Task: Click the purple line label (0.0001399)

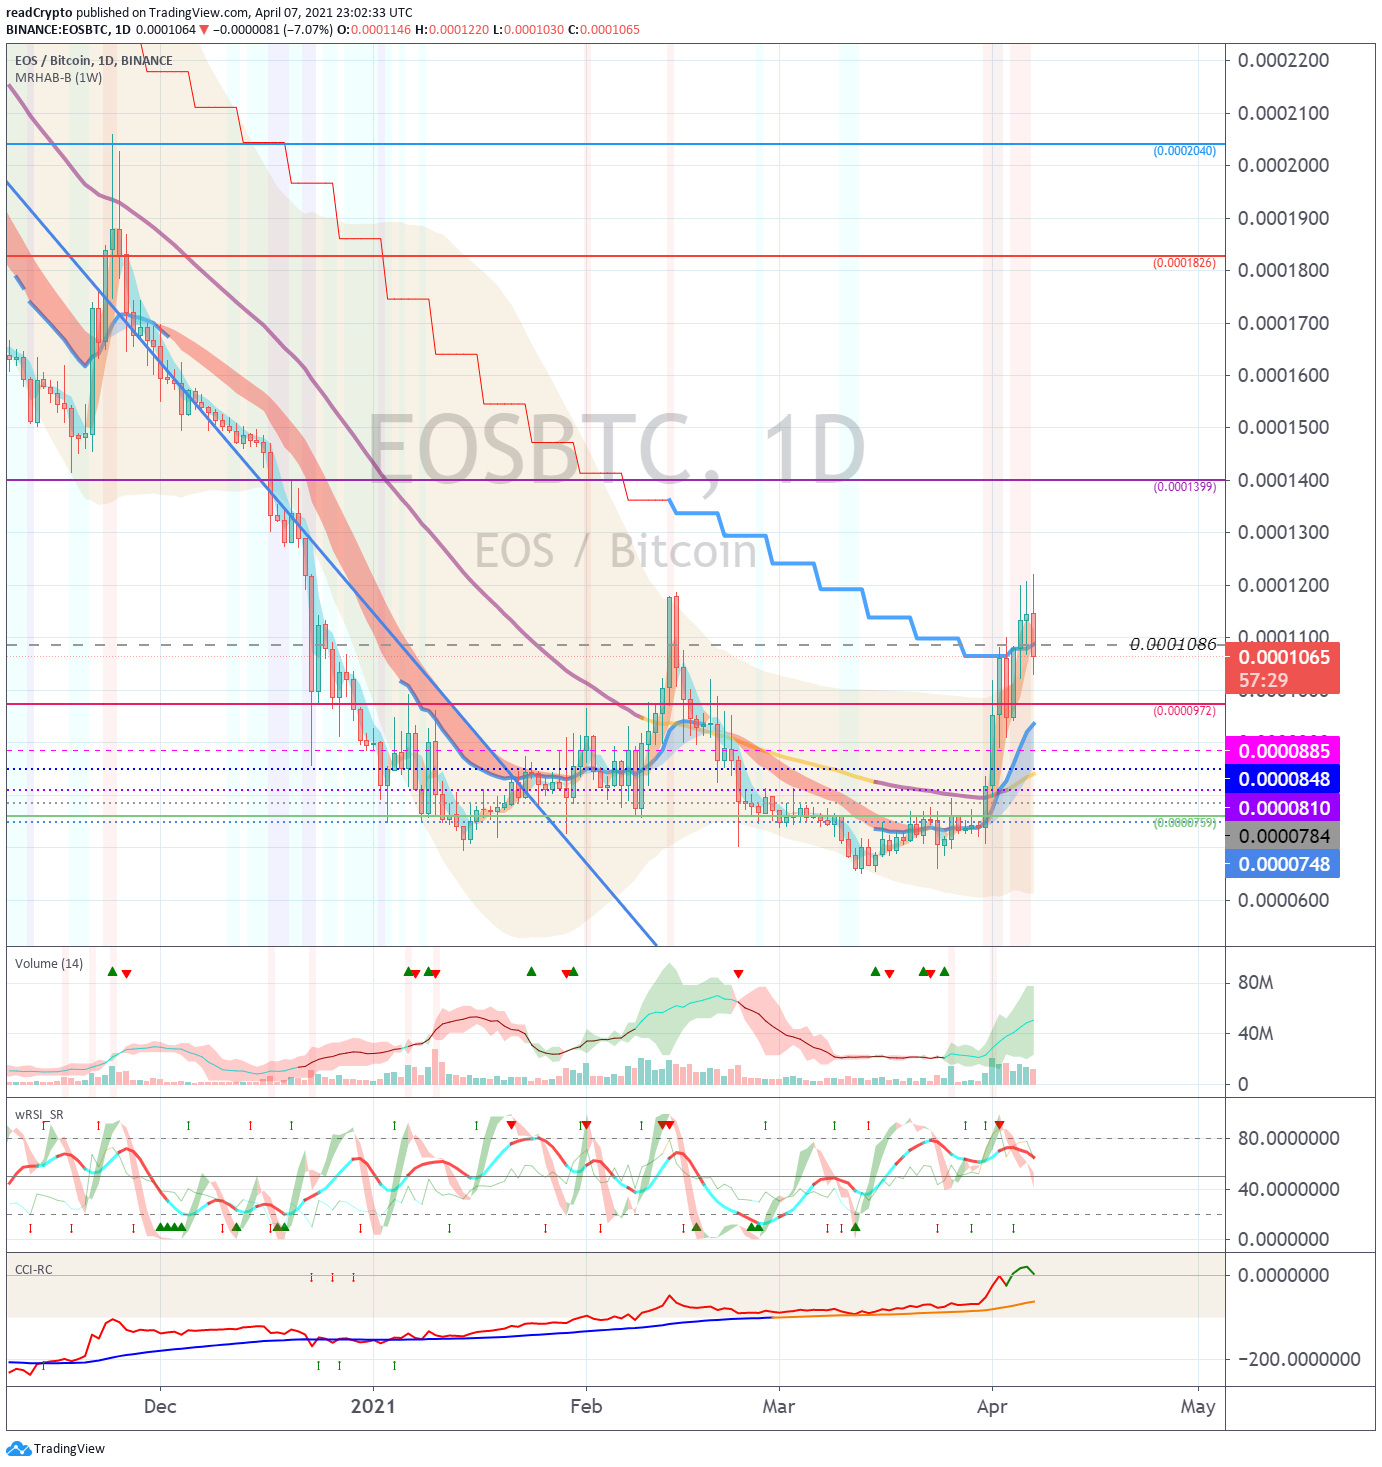Action: pyautogui.click(x=1185, y=487)
